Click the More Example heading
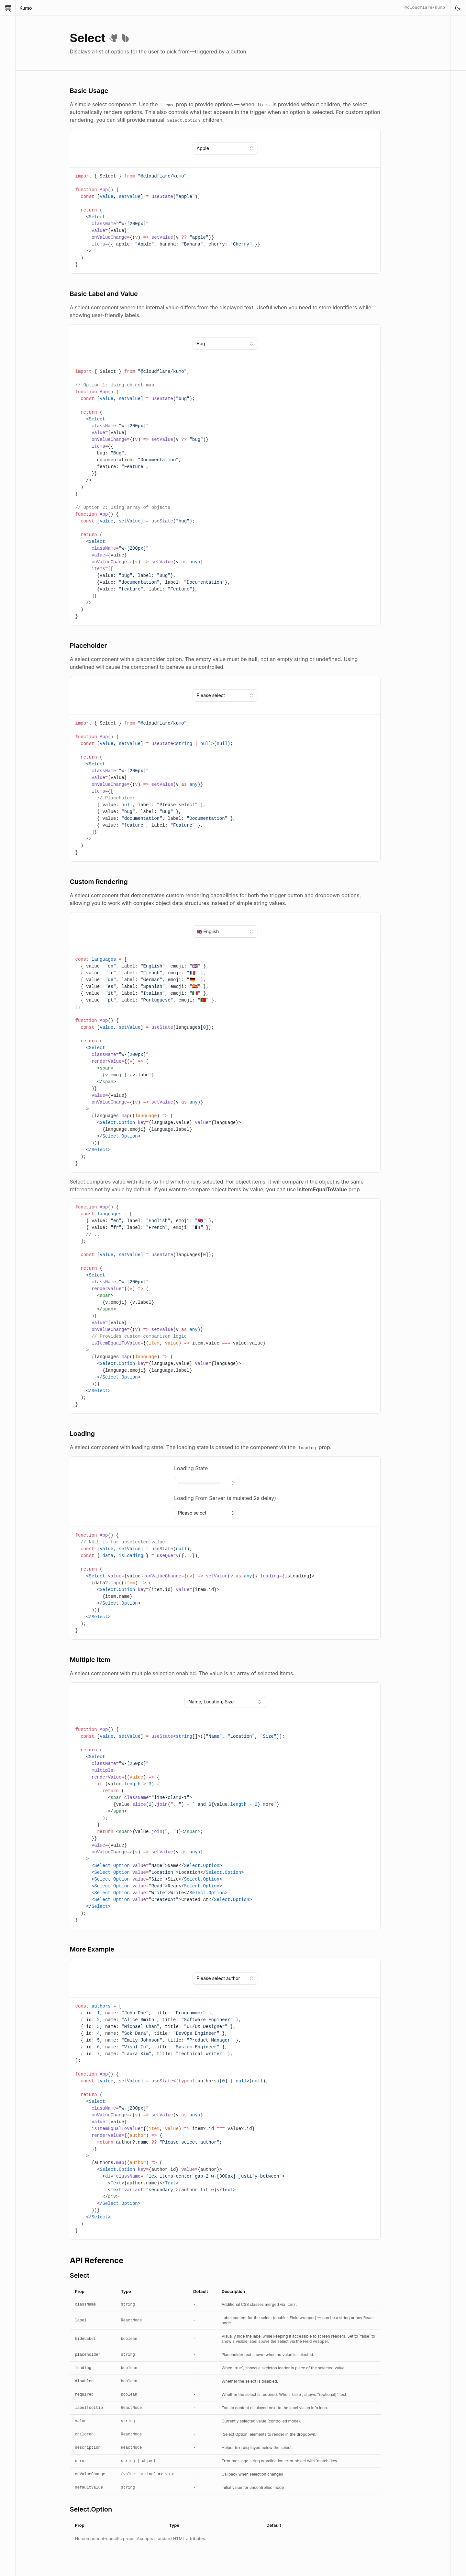 click(92, 1949)
